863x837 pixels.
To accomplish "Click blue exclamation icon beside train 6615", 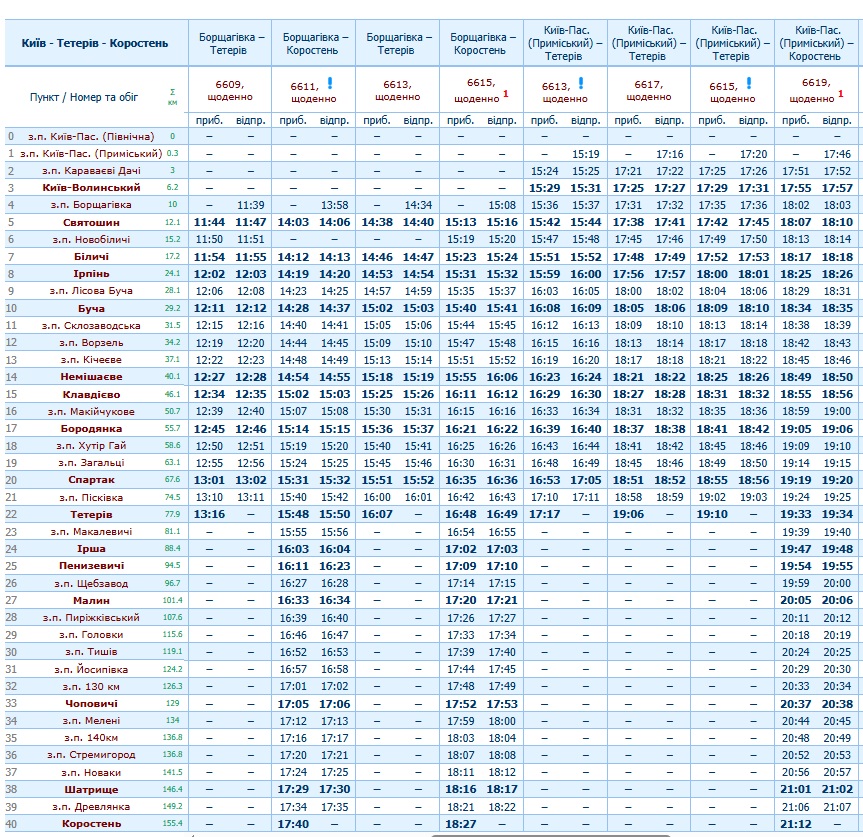I will point(748,83).
